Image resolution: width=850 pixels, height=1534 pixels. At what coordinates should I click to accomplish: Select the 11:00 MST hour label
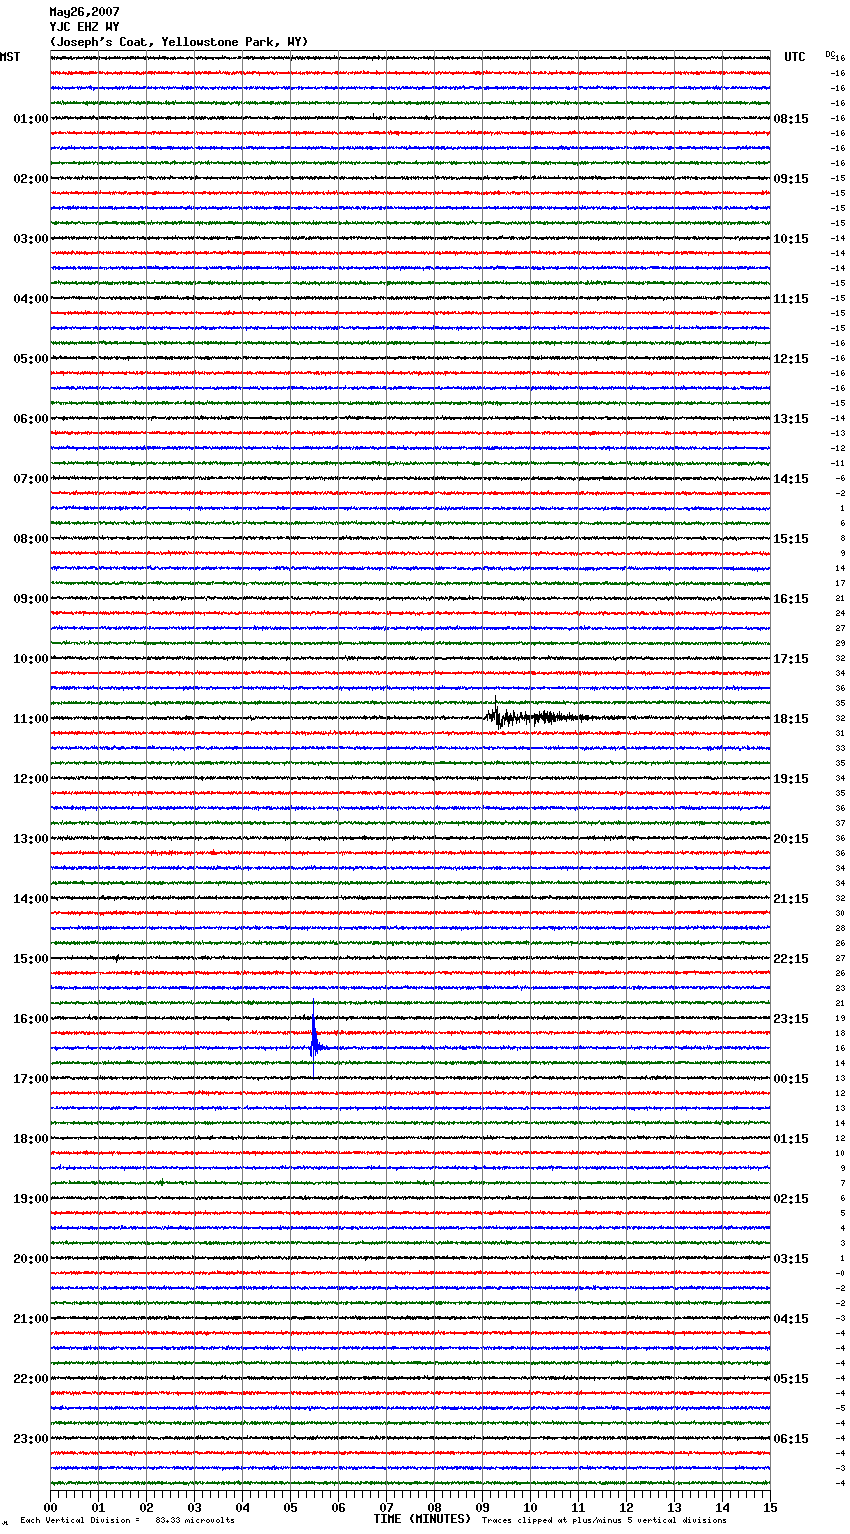30,719
